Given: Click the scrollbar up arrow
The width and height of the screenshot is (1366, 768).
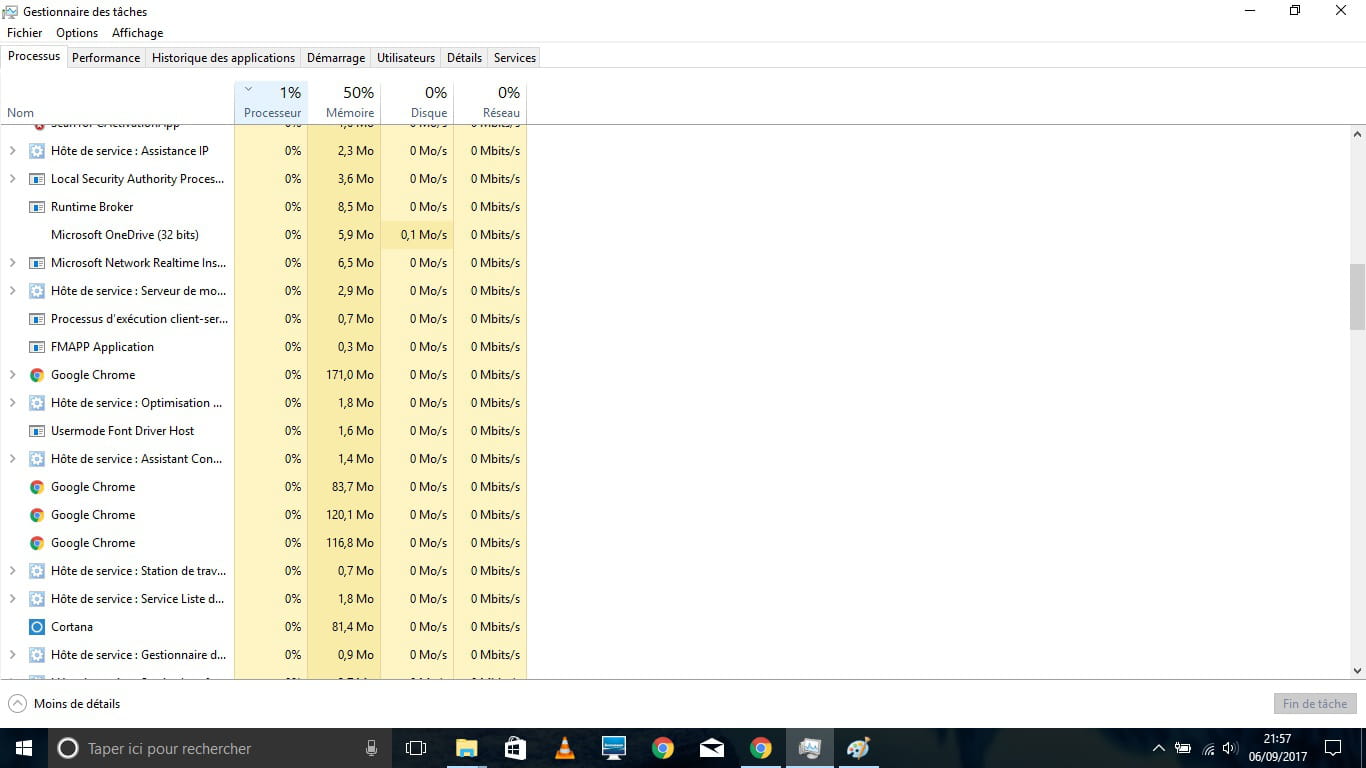Looking at the screenshot, I should [x=1357, y=133].
